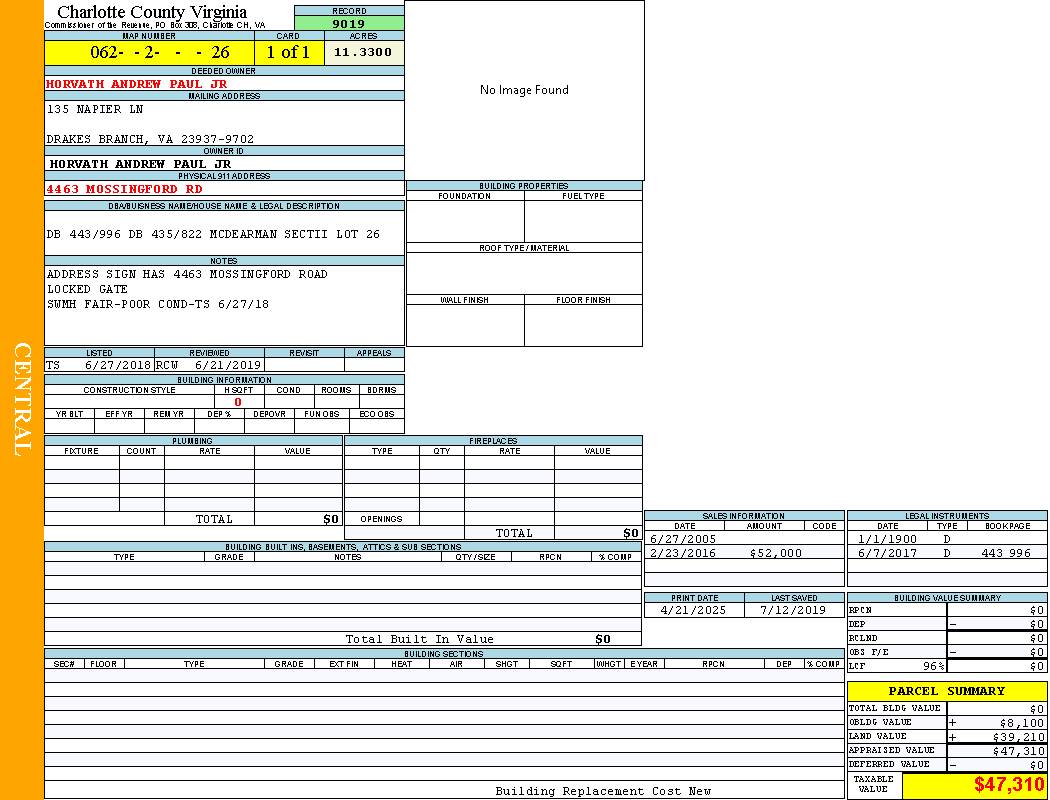Viewport: 1050px width, 800px height.
Task: Select the red H SQFT value
Action: pos(238,402)
